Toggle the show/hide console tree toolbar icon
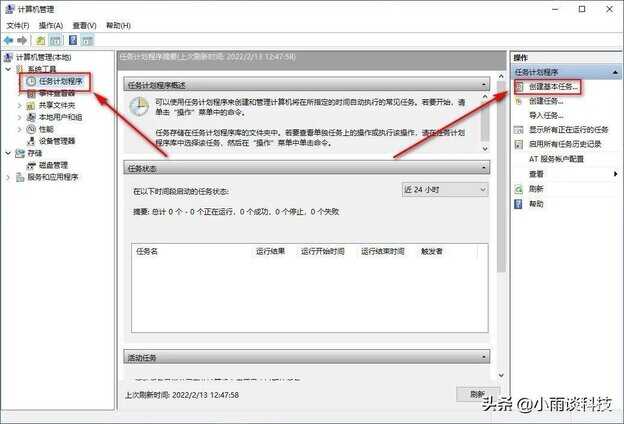This screenshot has width=624, height=424. click(x=56, y=40)
